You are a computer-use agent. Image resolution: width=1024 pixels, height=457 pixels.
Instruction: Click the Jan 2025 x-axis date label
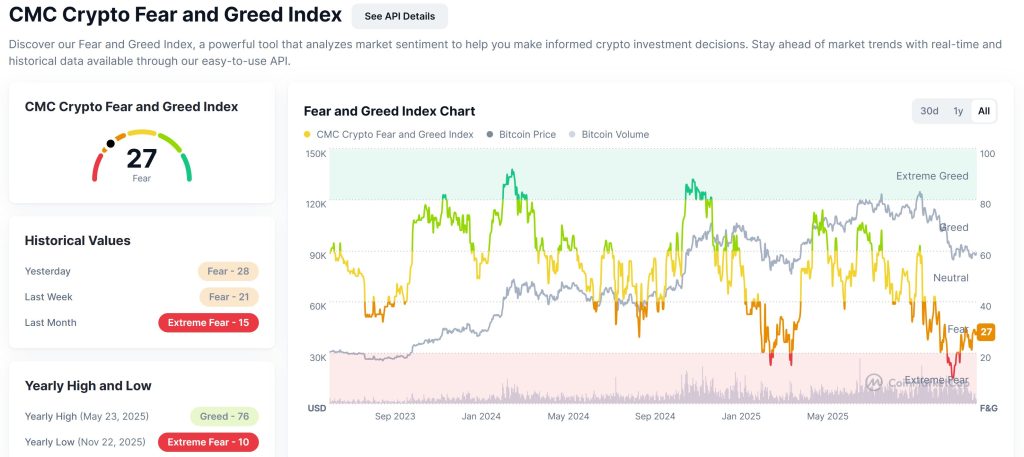tap(743, 416)
